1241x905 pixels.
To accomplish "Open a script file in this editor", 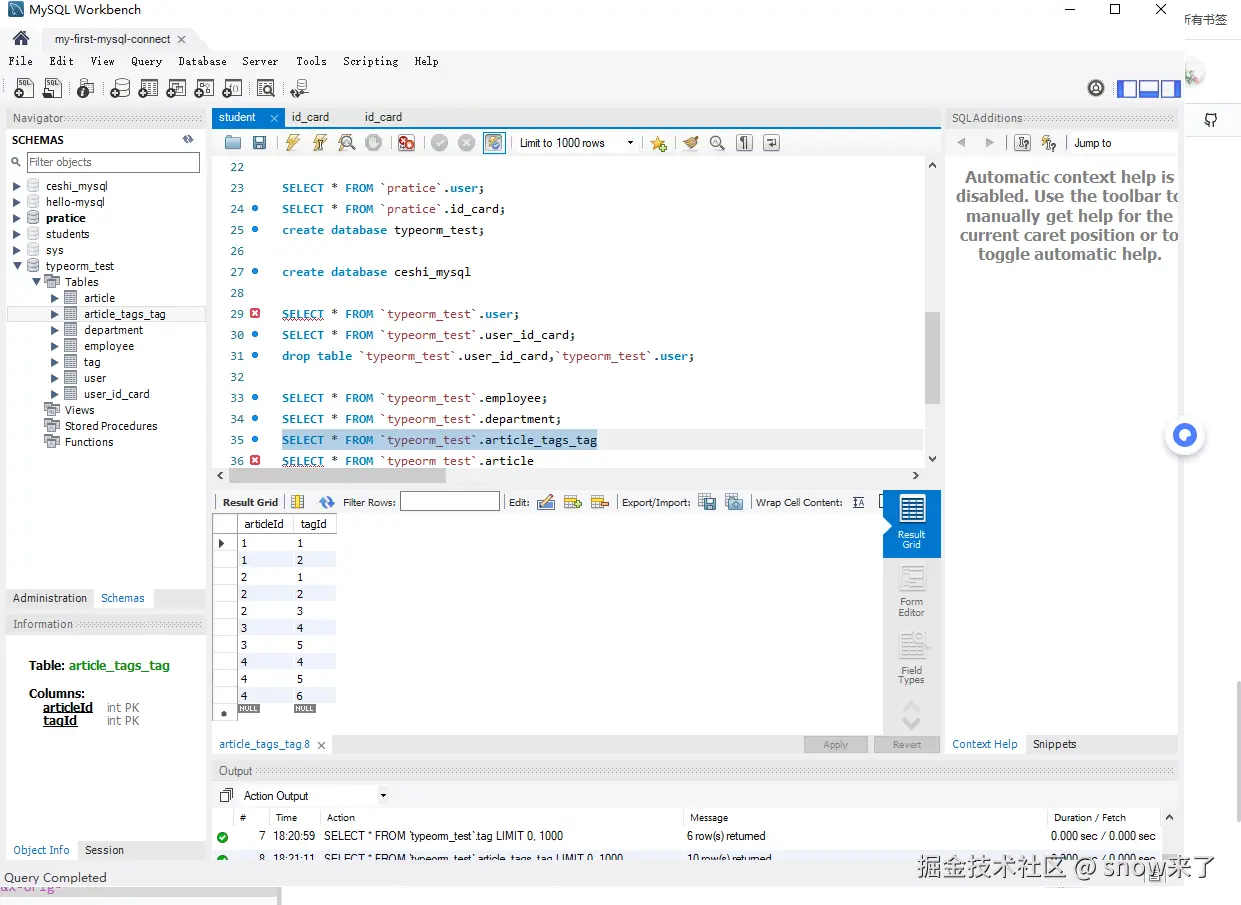I will pyautogui.click(x=233, y=143).
